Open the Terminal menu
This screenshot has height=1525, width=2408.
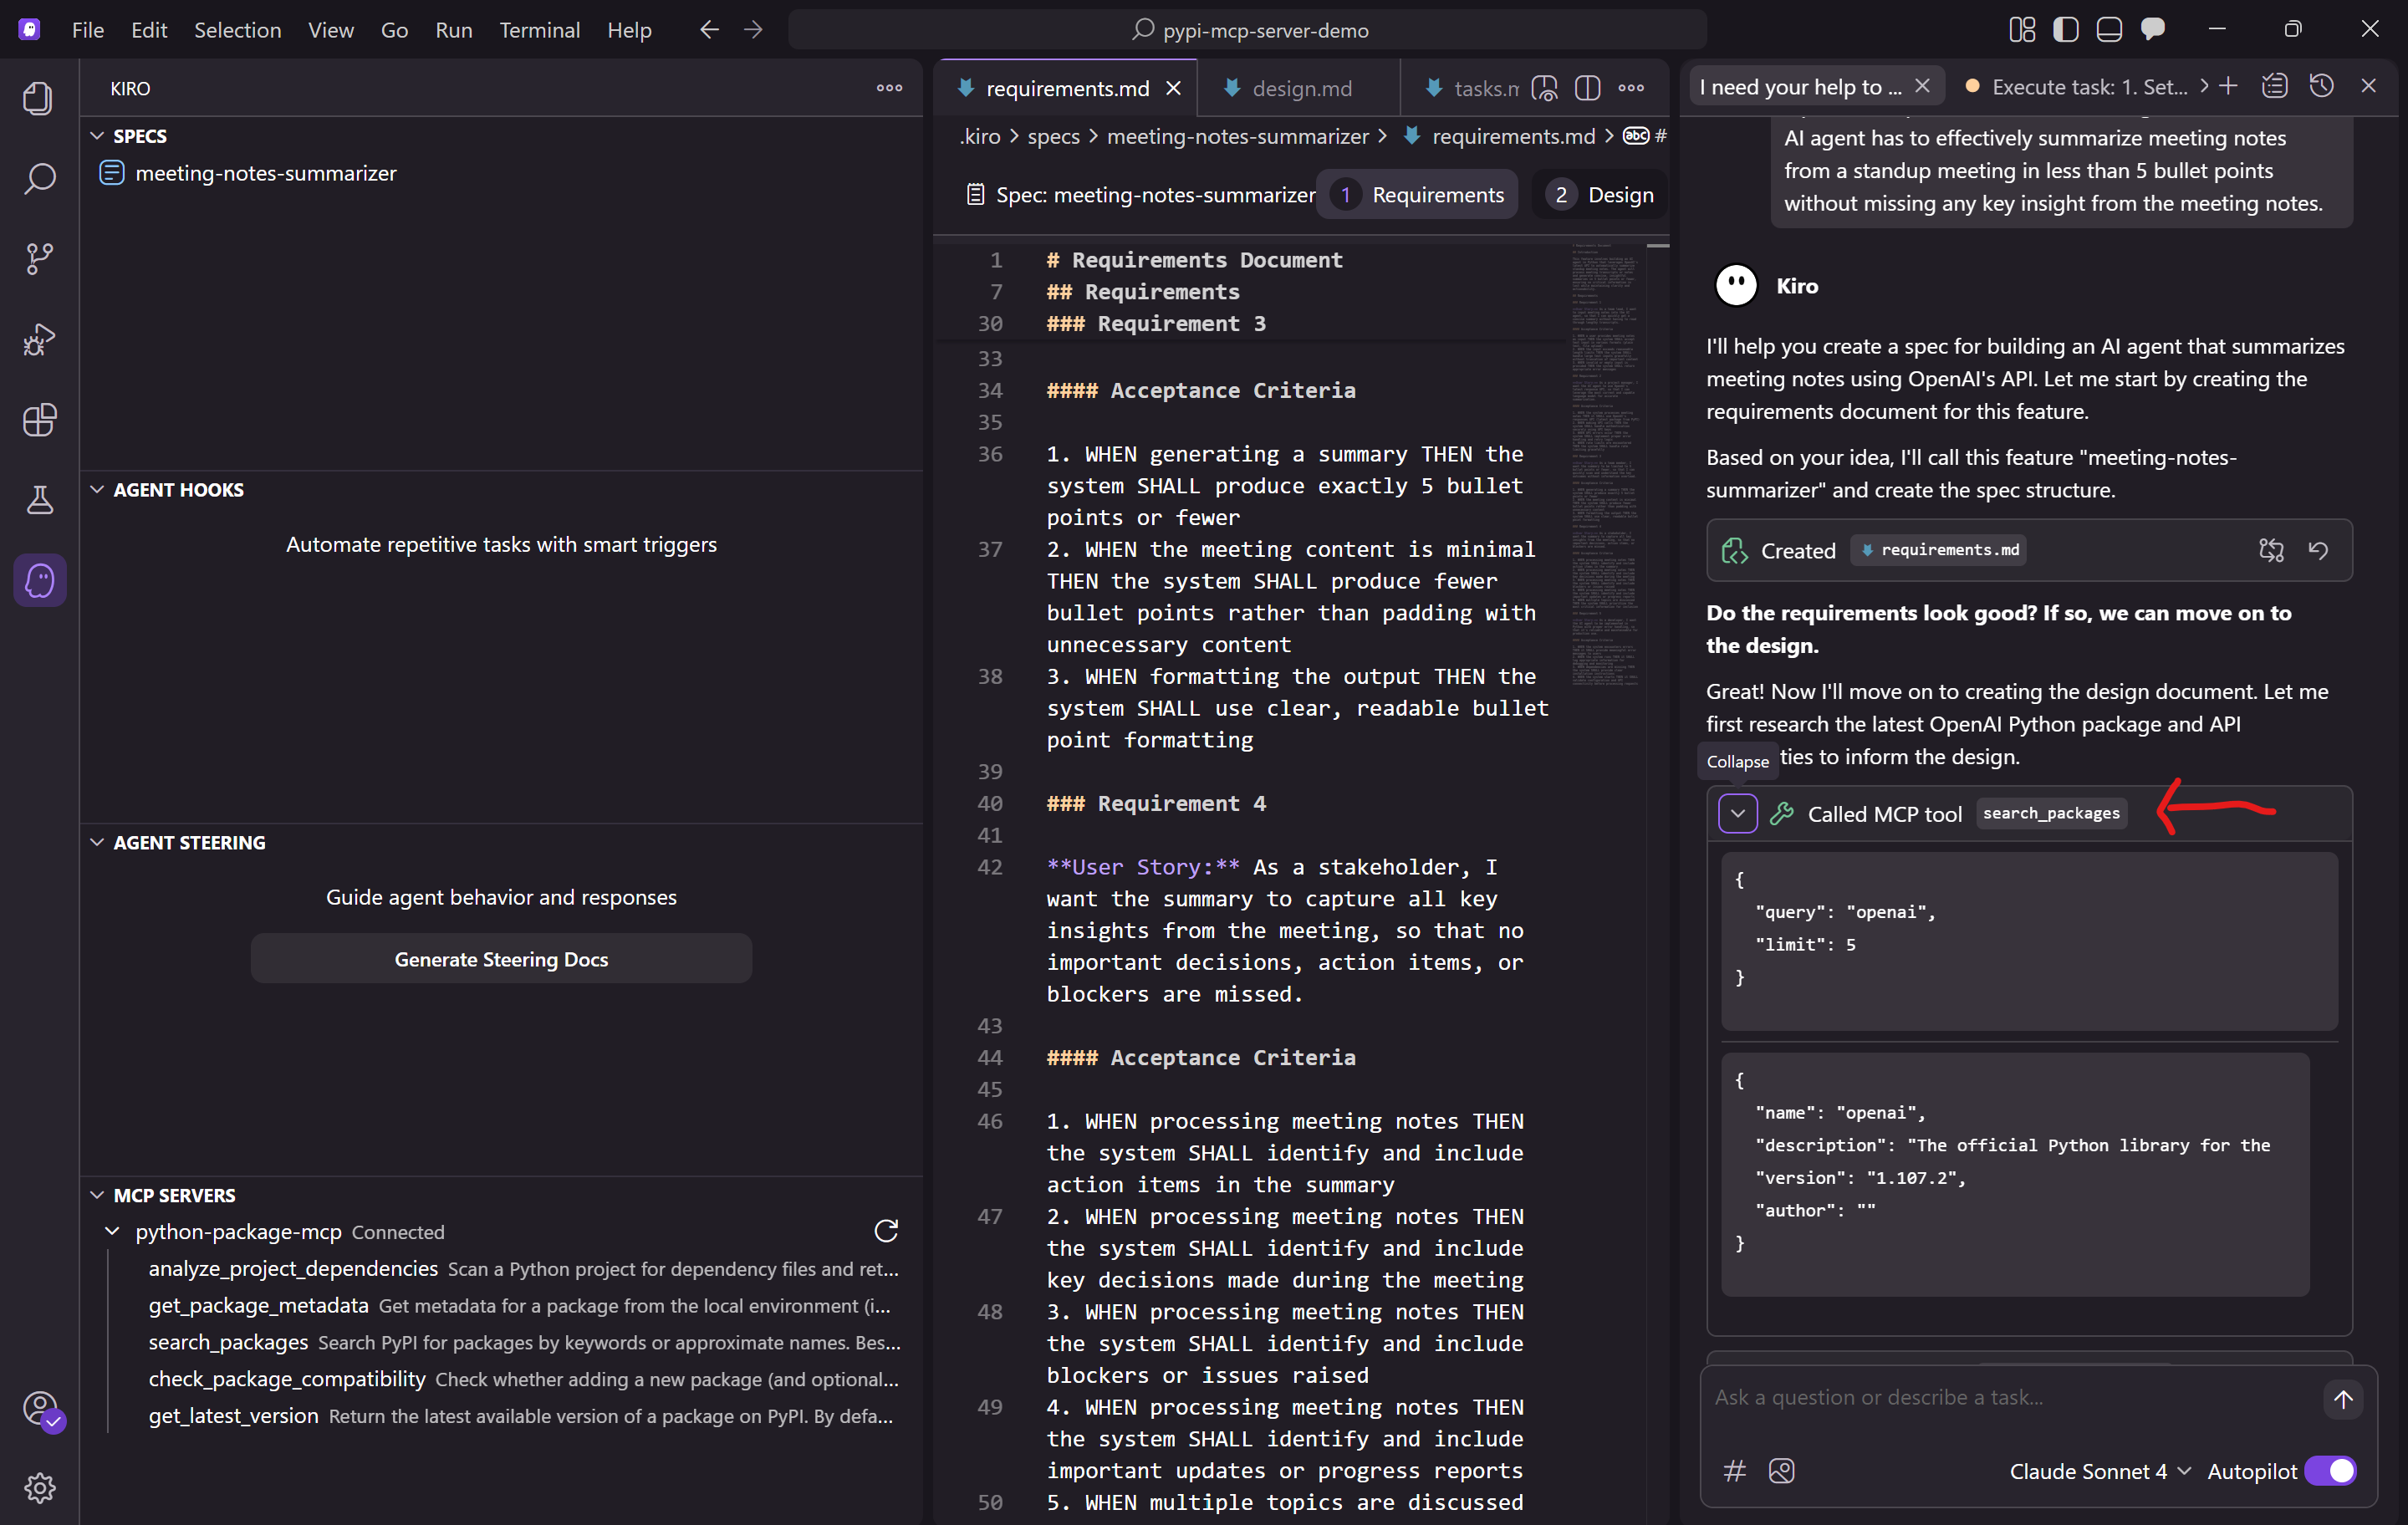click(x=539, y=30)
